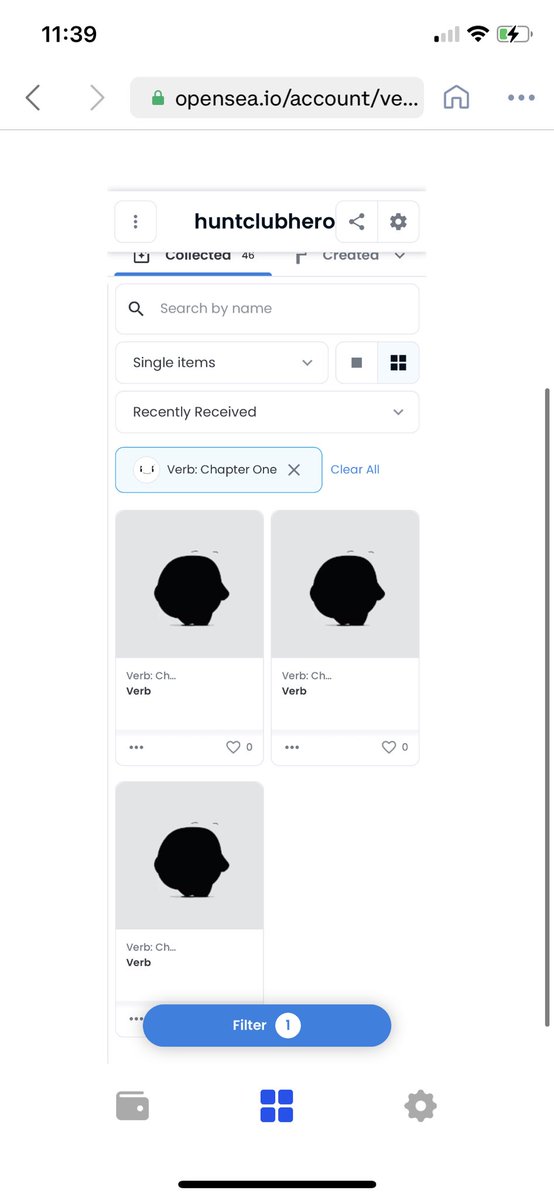554x1200 pixels.
Task: Open more options on second Verb card
Action: 292,747
